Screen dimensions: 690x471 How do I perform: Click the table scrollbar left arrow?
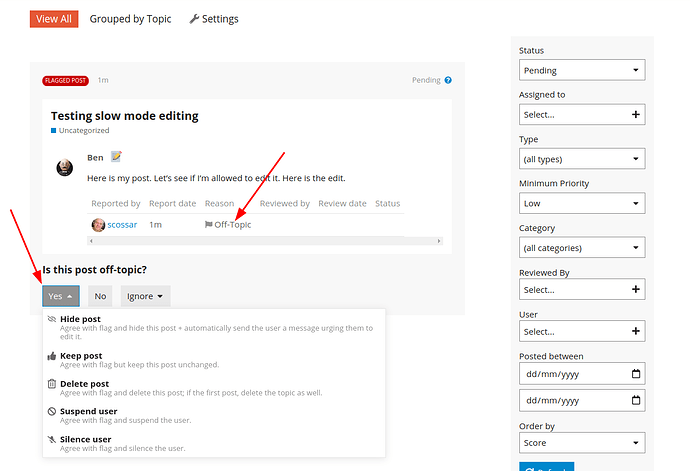click(91, 241)
